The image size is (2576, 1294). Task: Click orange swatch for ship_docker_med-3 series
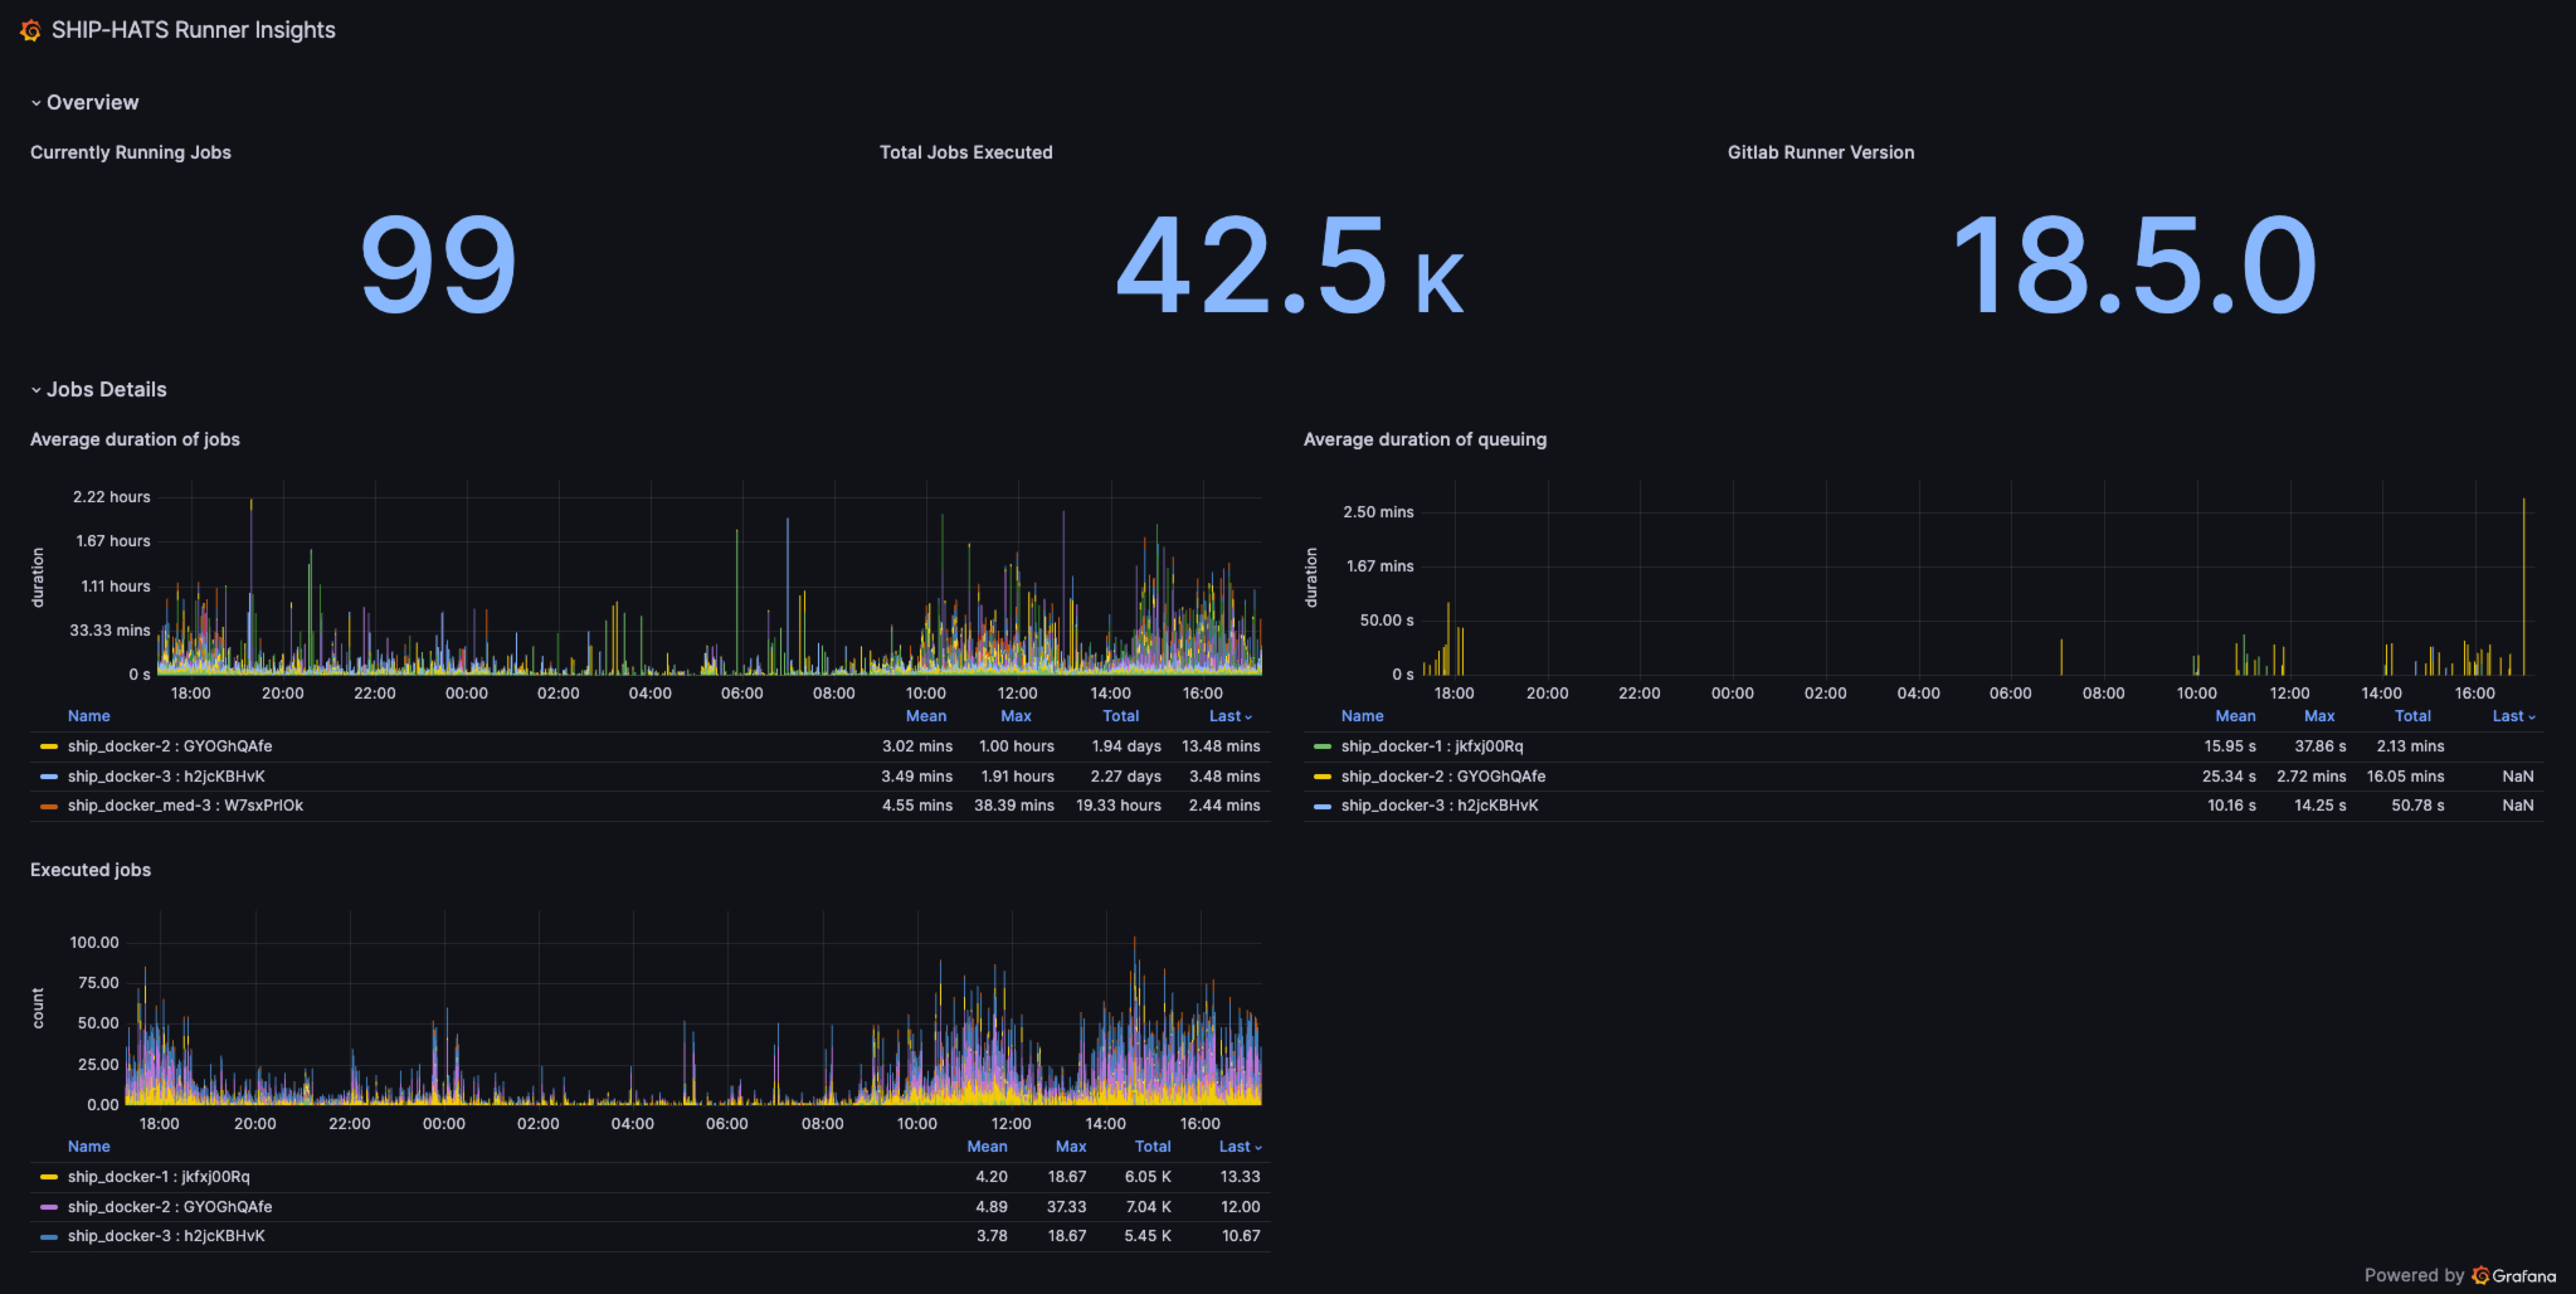tap(49, 806)
